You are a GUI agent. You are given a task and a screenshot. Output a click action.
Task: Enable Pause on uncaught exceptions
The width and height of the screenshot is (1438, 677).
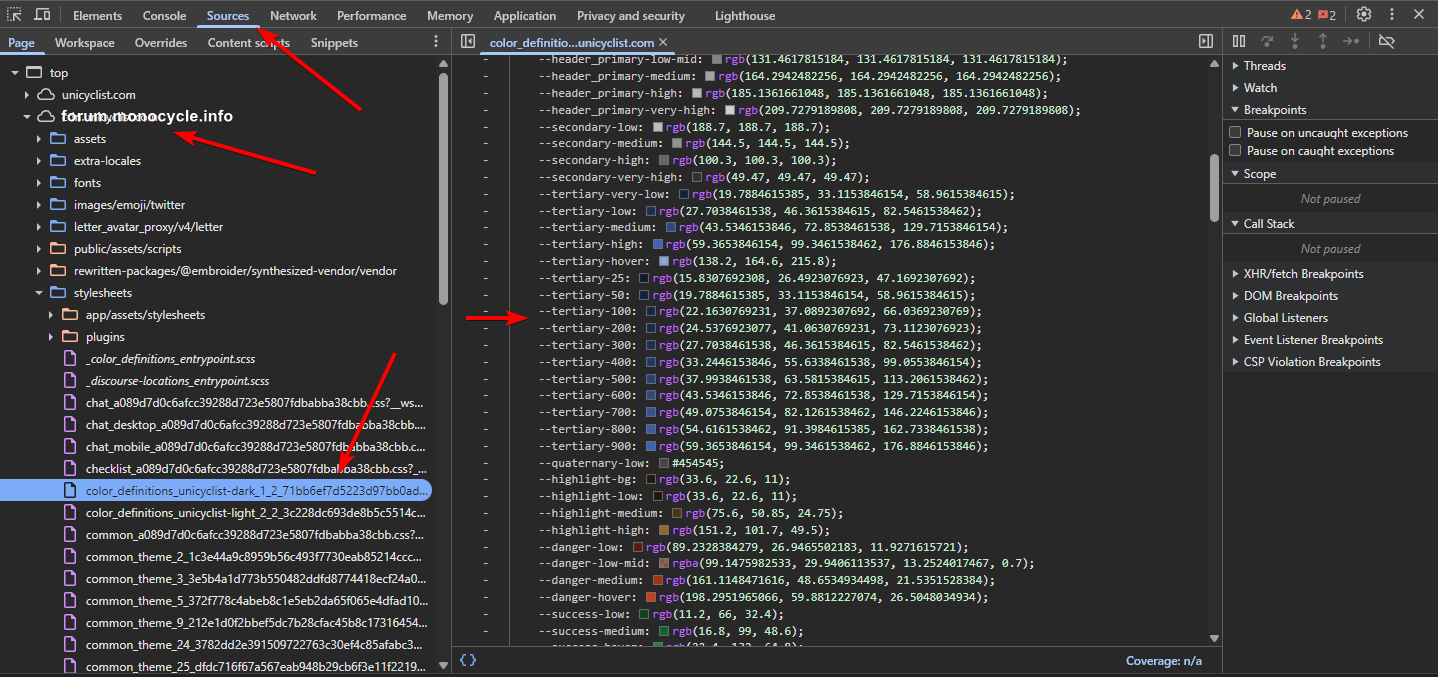click(x=1235, y=133)
